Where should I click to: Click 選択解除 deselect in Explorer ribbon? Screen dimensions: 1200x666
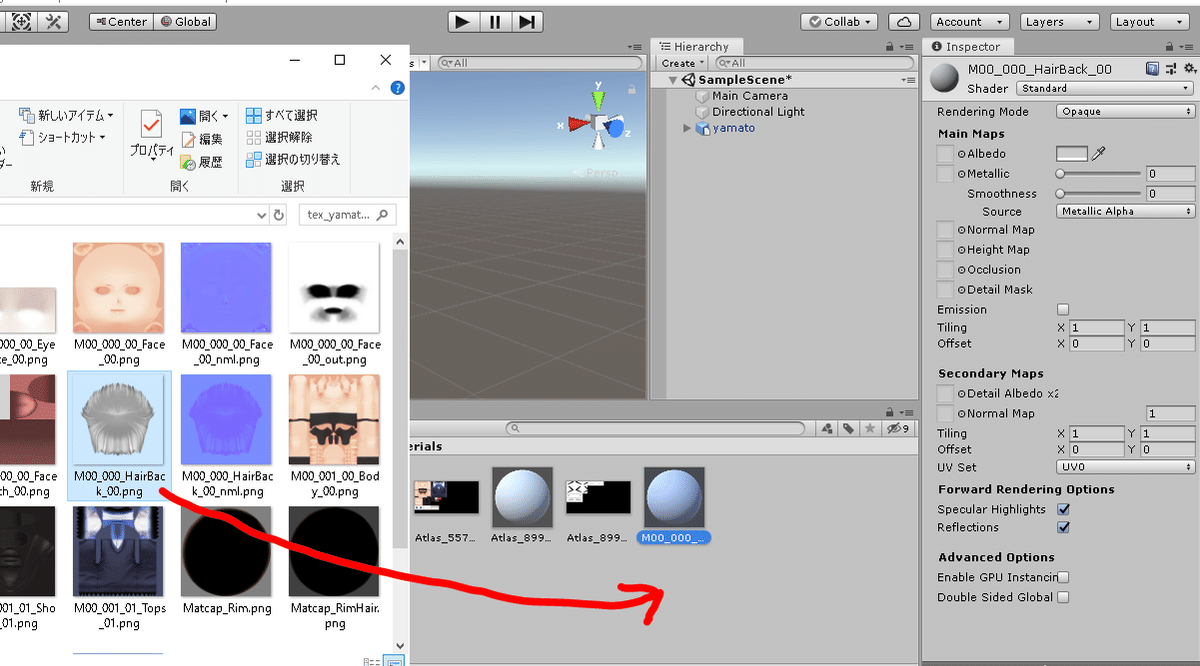click(279, 137)
